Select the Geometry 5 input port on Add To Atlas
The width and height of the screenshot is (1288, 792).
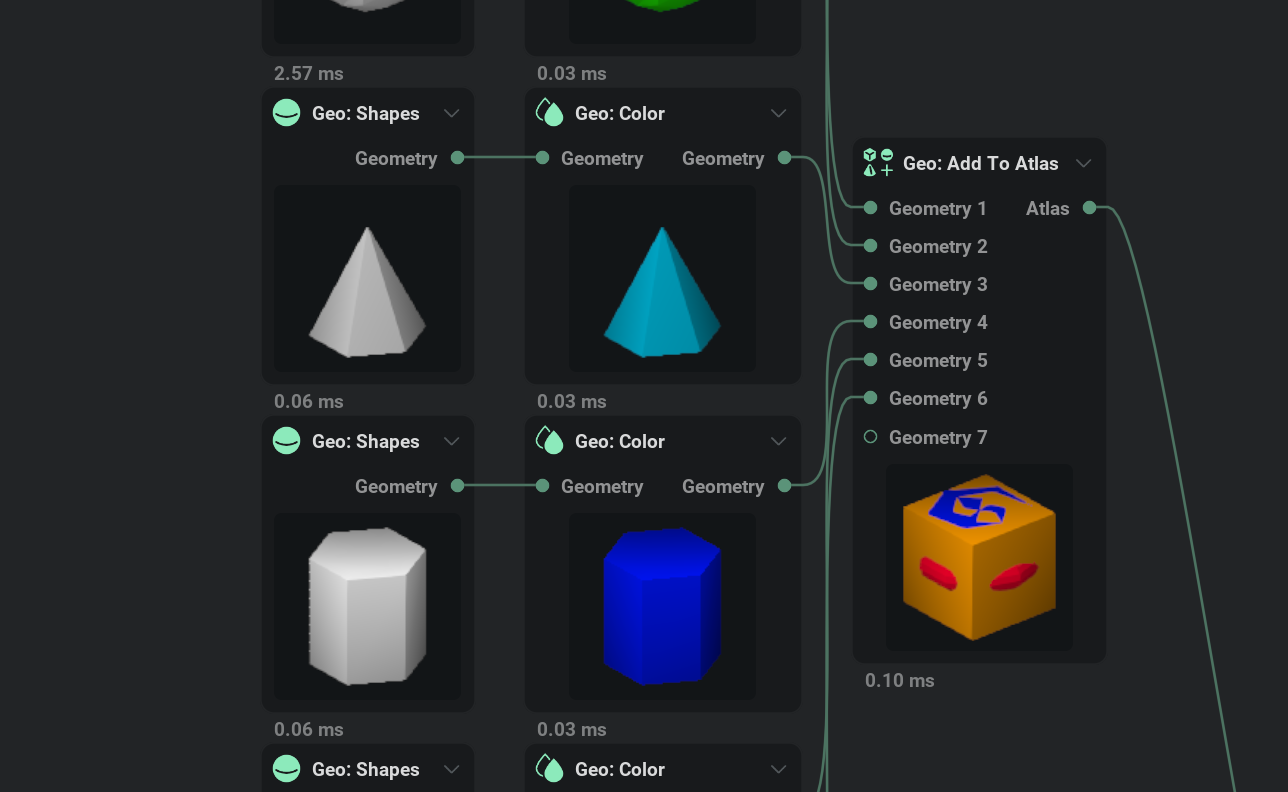click(870, 360)
